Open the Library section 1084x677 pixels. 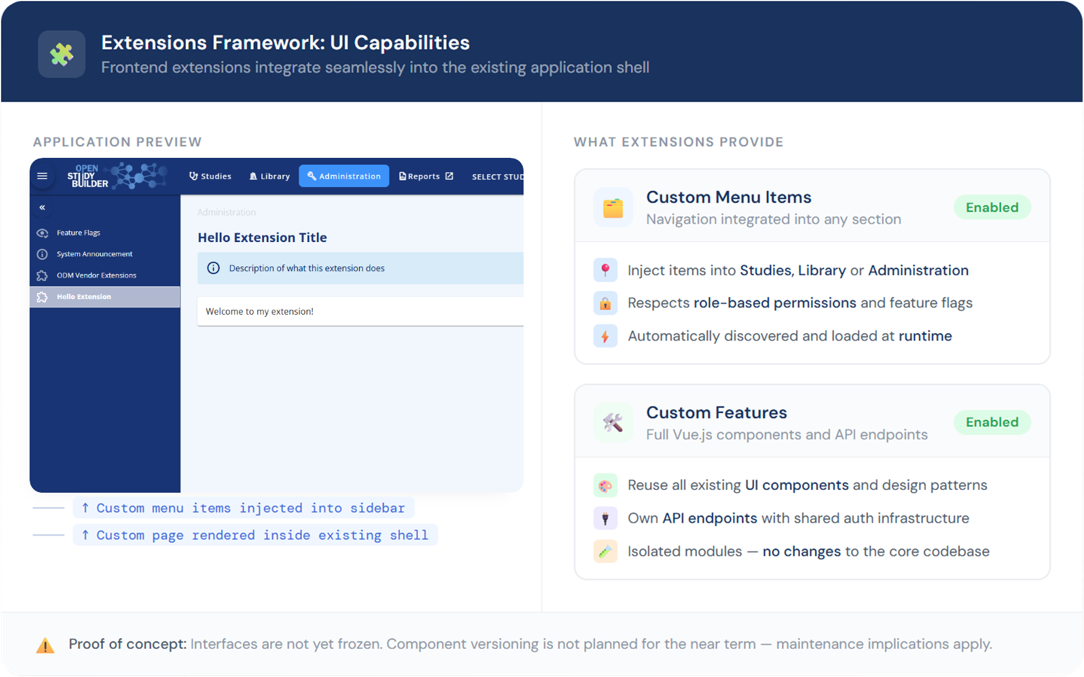(x=269, y=175)
